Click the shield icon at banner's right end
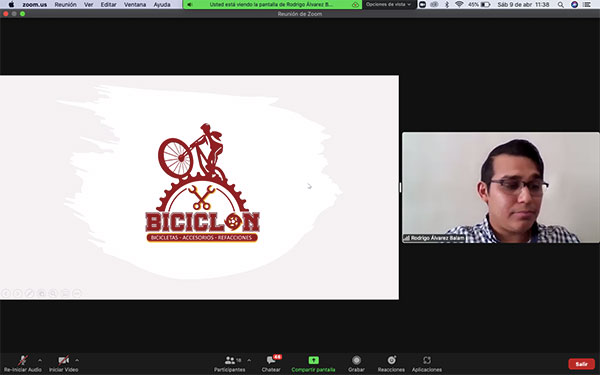The width and height of the screenshot is (600, 375). point(356,5)
